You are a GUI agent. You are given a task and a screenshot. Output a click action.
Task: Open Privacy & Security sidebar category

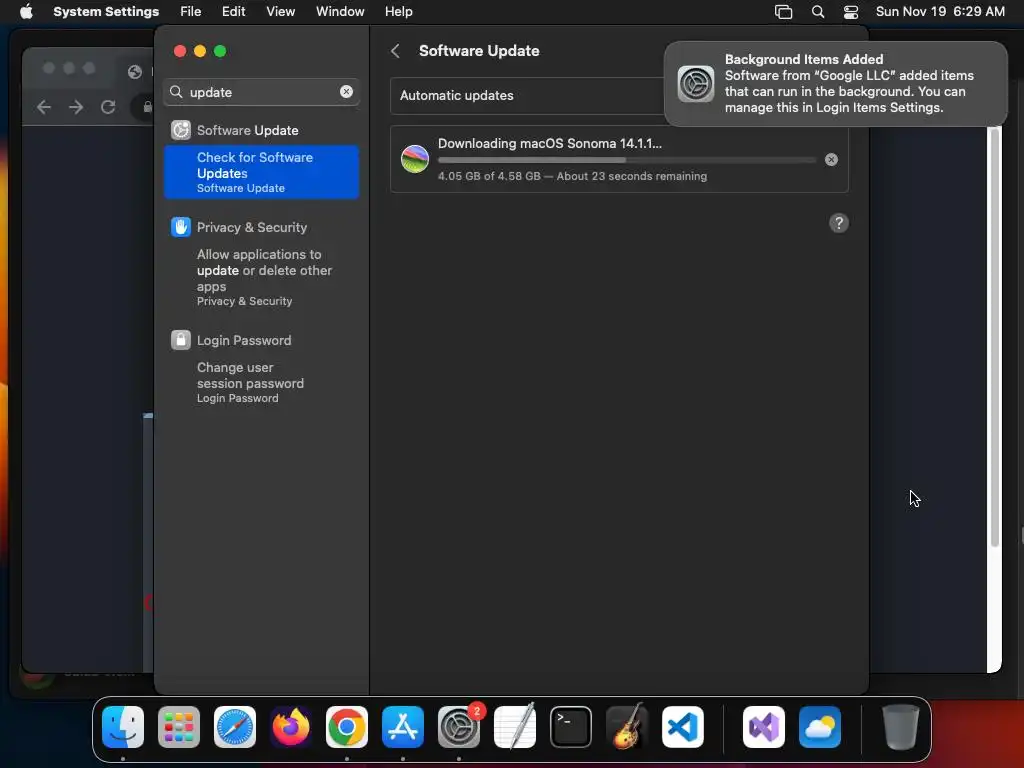coord(261,227)
